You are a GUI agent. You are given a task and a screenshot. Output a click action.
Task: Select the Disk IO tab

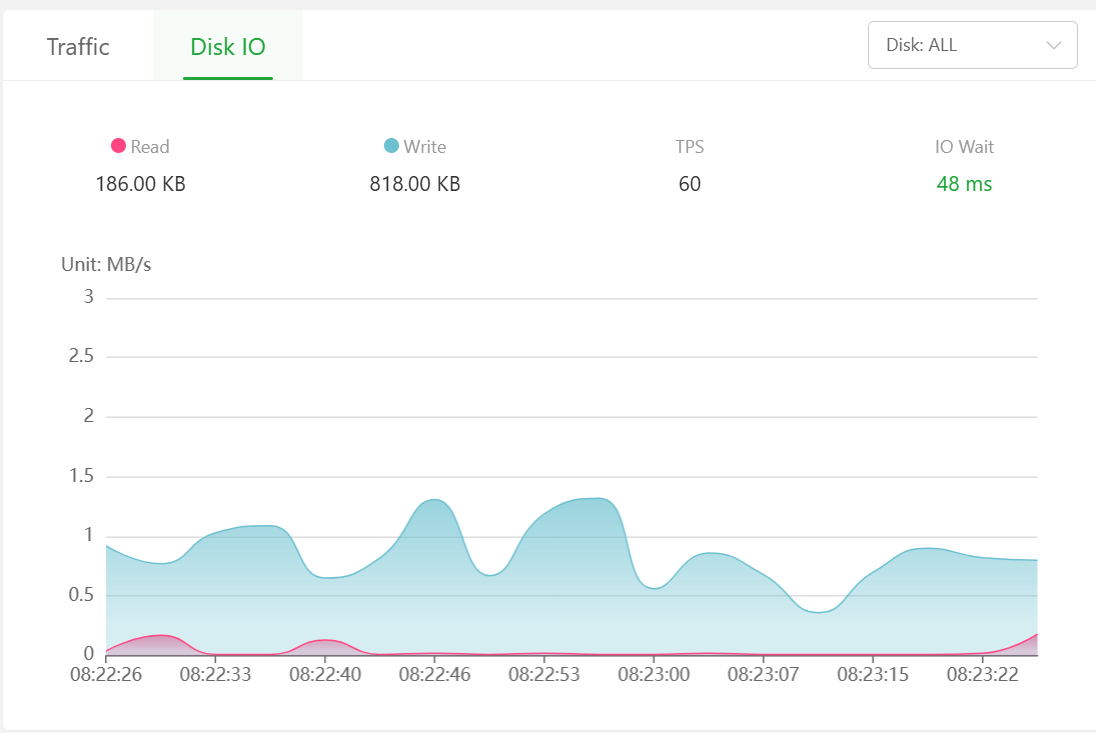click(228, 47)
